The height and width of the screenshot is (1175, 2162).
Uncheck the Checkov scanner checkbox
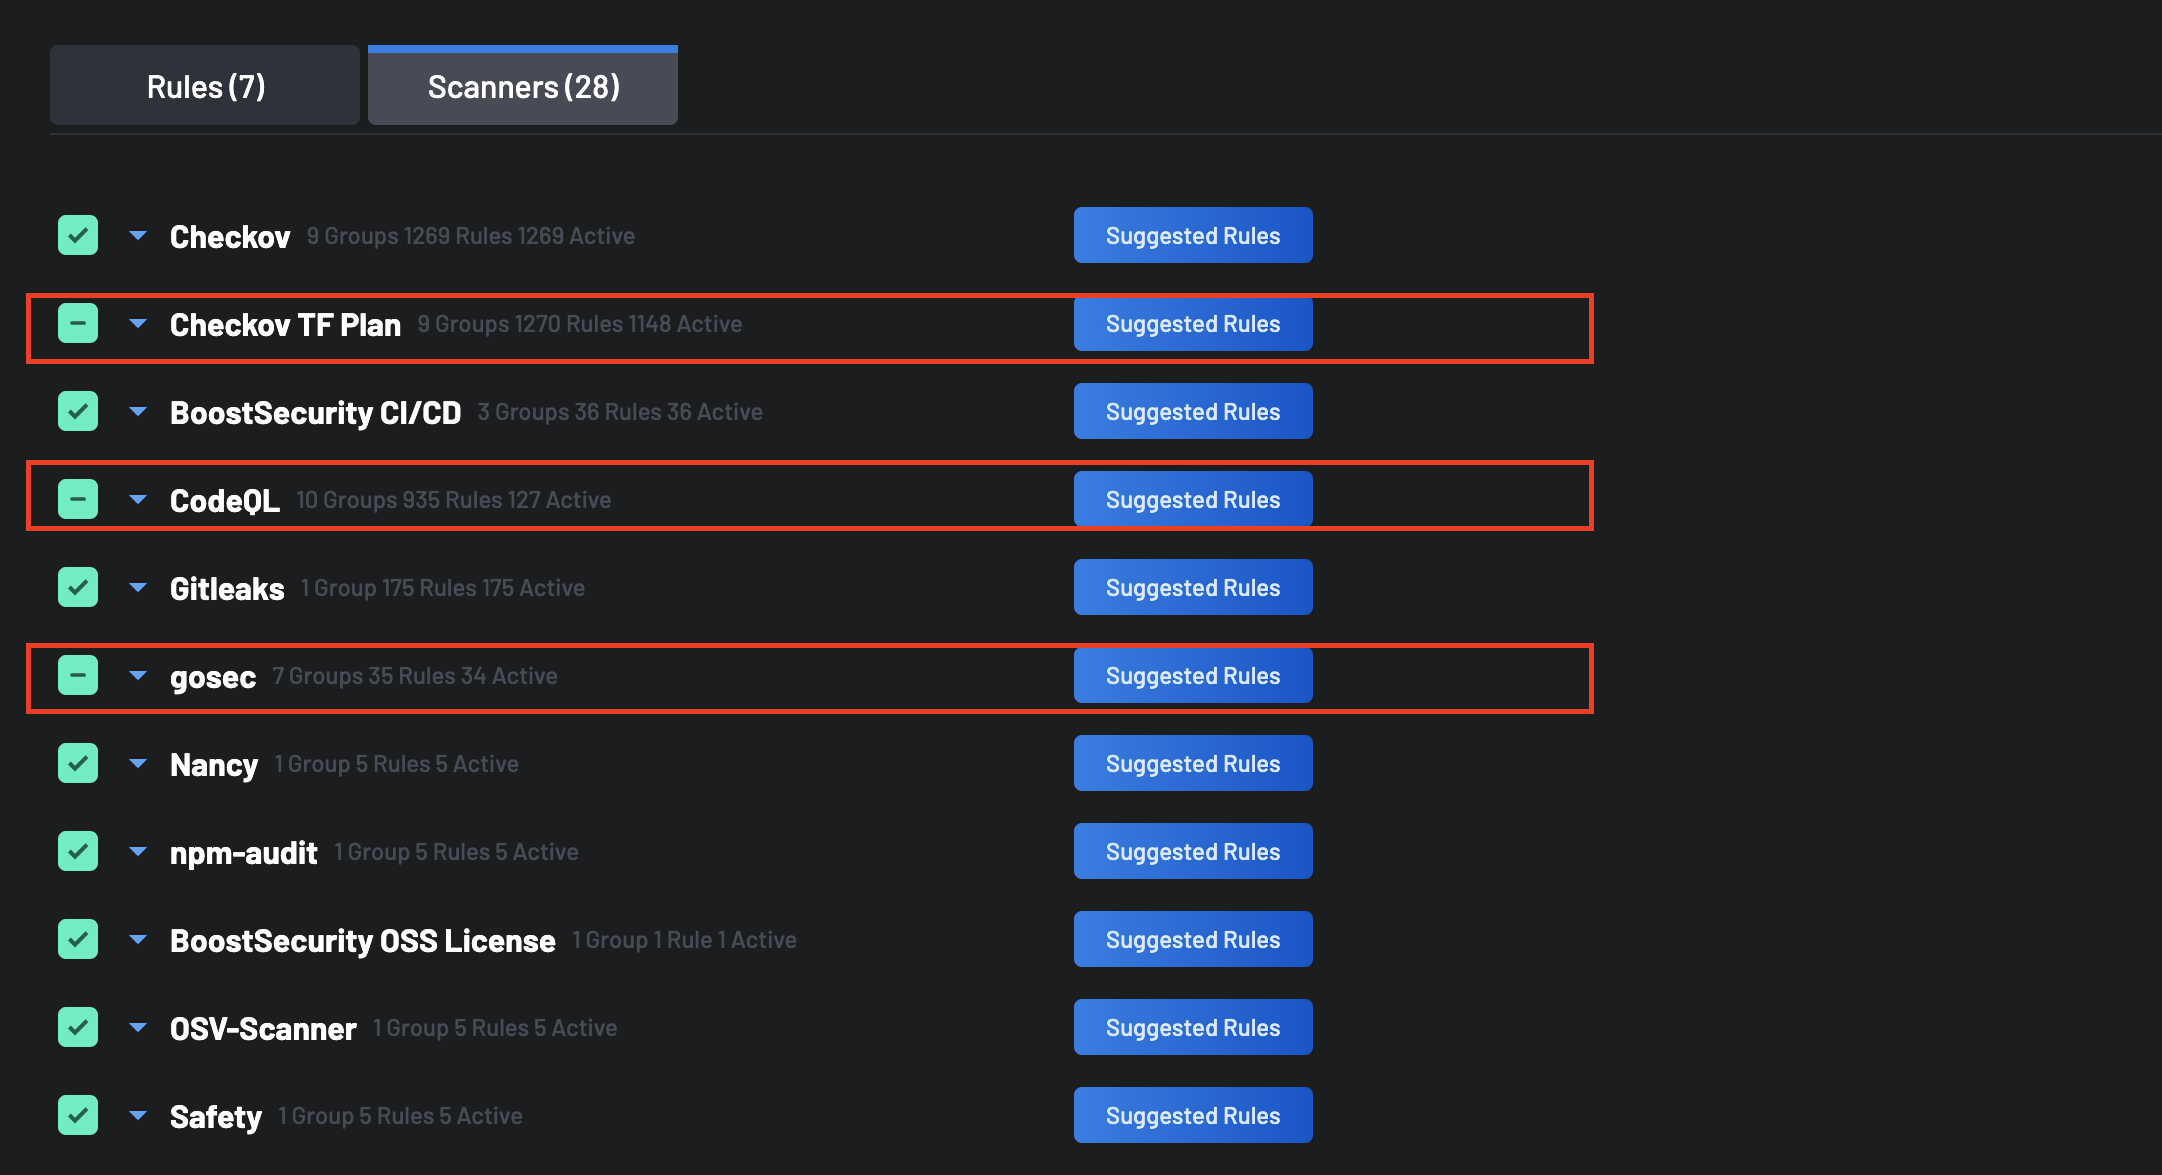pyautogui.click(x=78, y=236)
